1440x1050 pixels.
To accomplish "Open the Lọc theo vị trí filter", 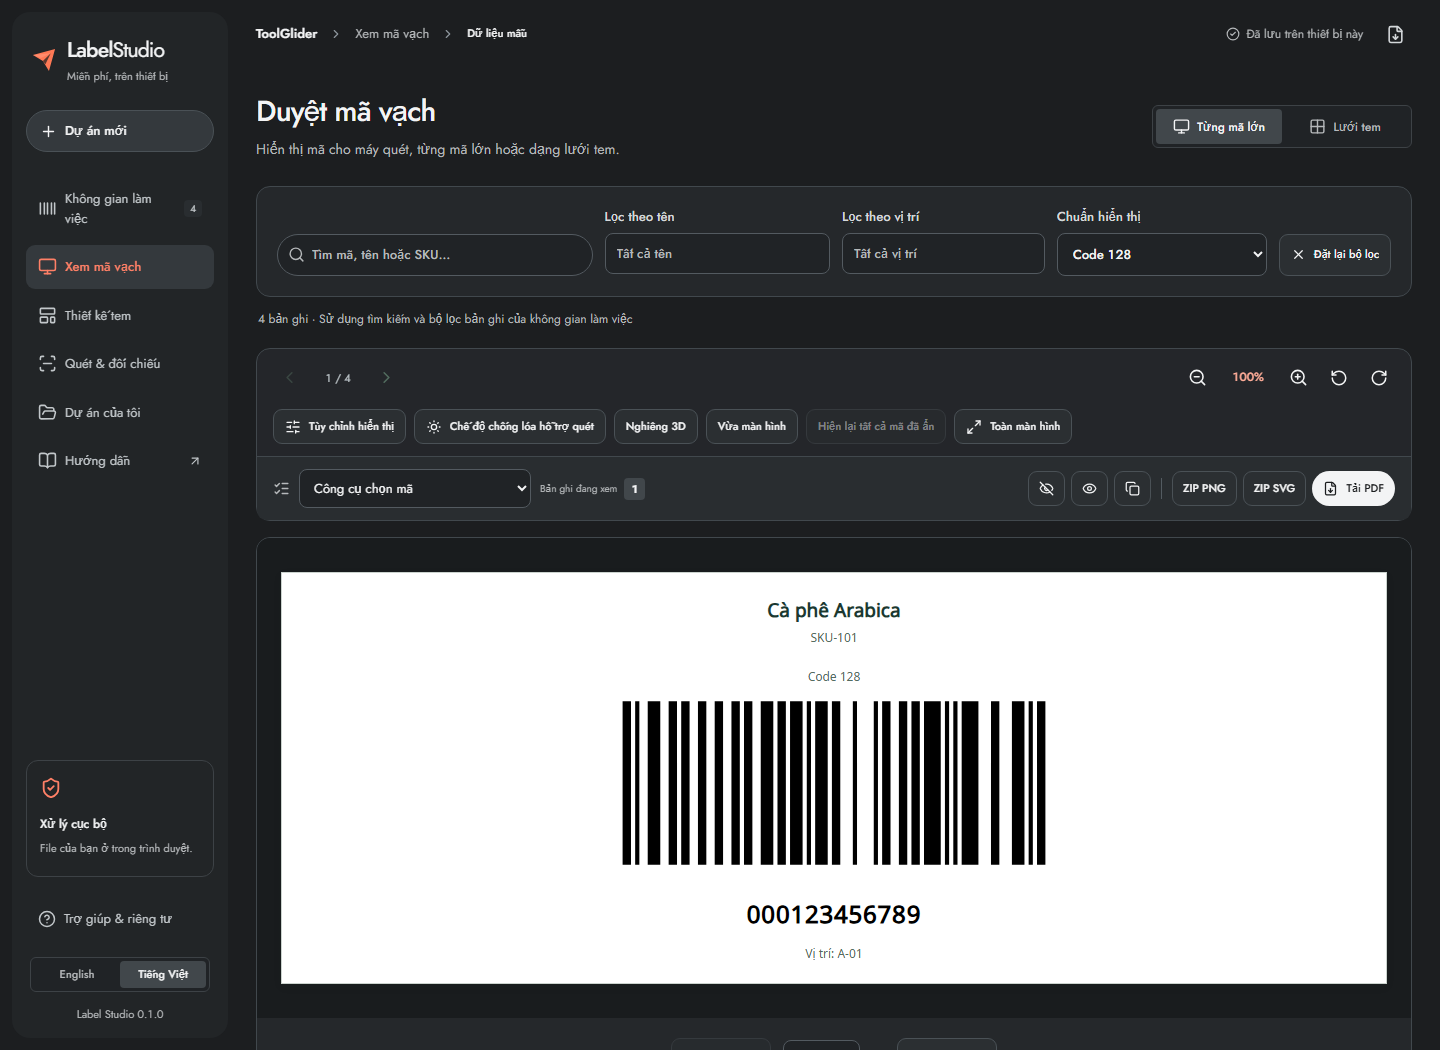I will pos(943,254).
